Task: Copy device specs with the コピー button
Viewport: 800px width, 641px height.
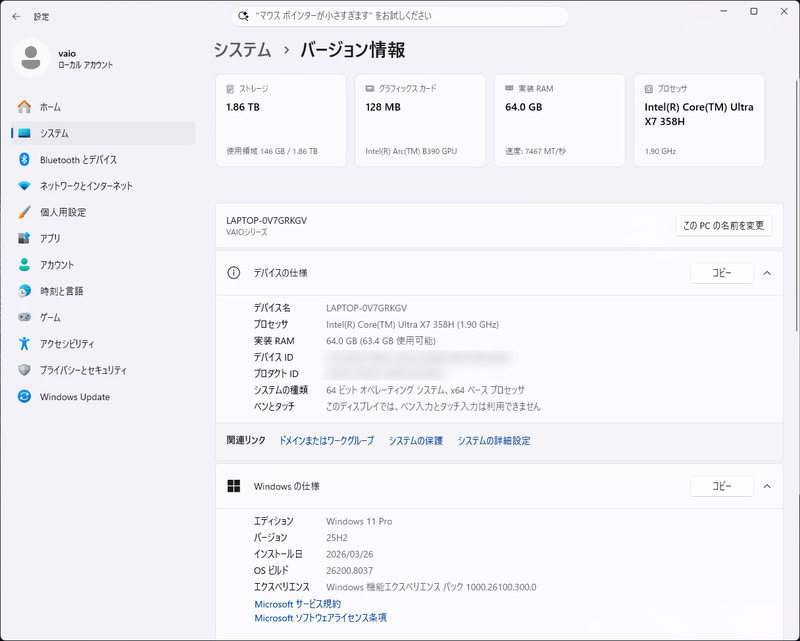Action: 722,273
